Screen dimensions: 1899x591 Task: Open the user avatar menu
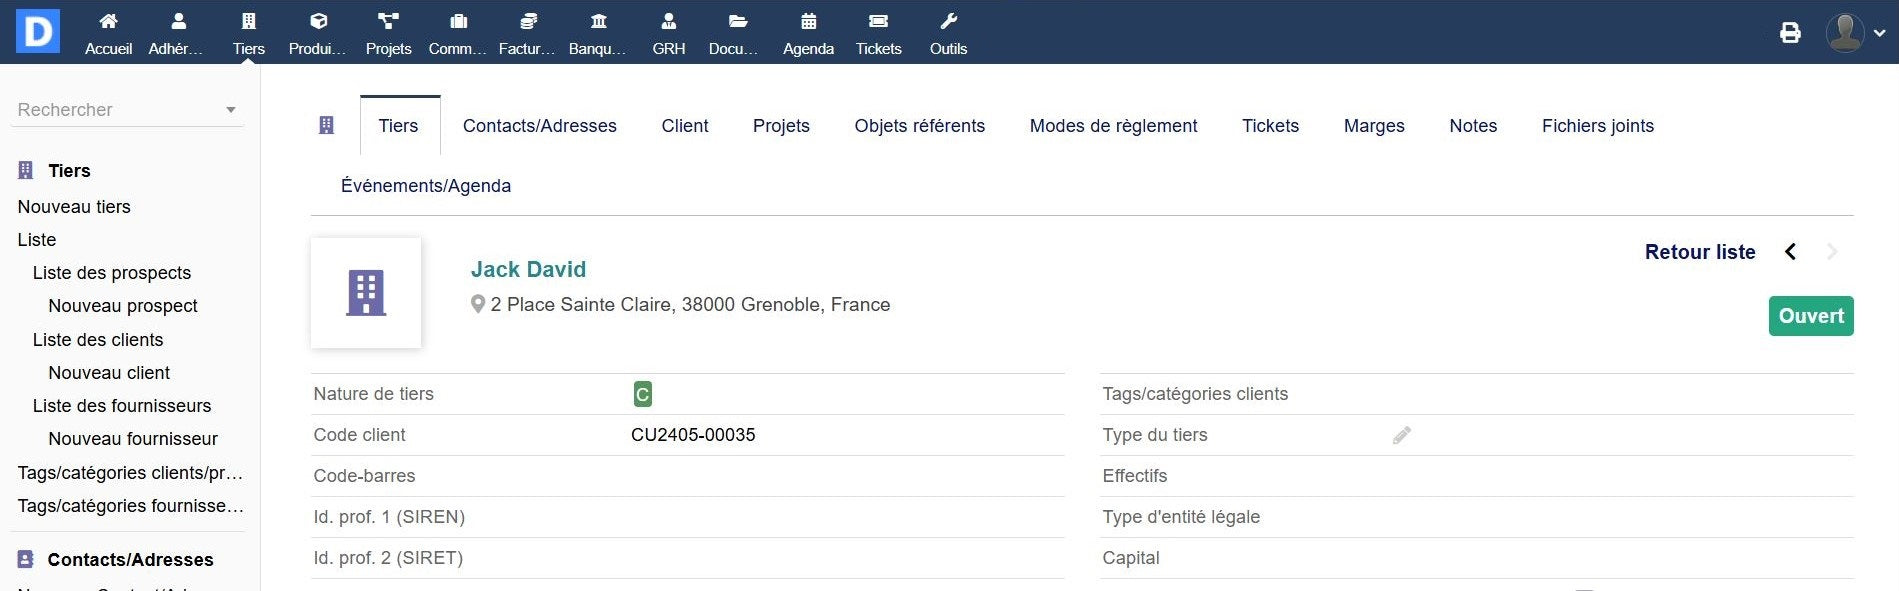1855,33
